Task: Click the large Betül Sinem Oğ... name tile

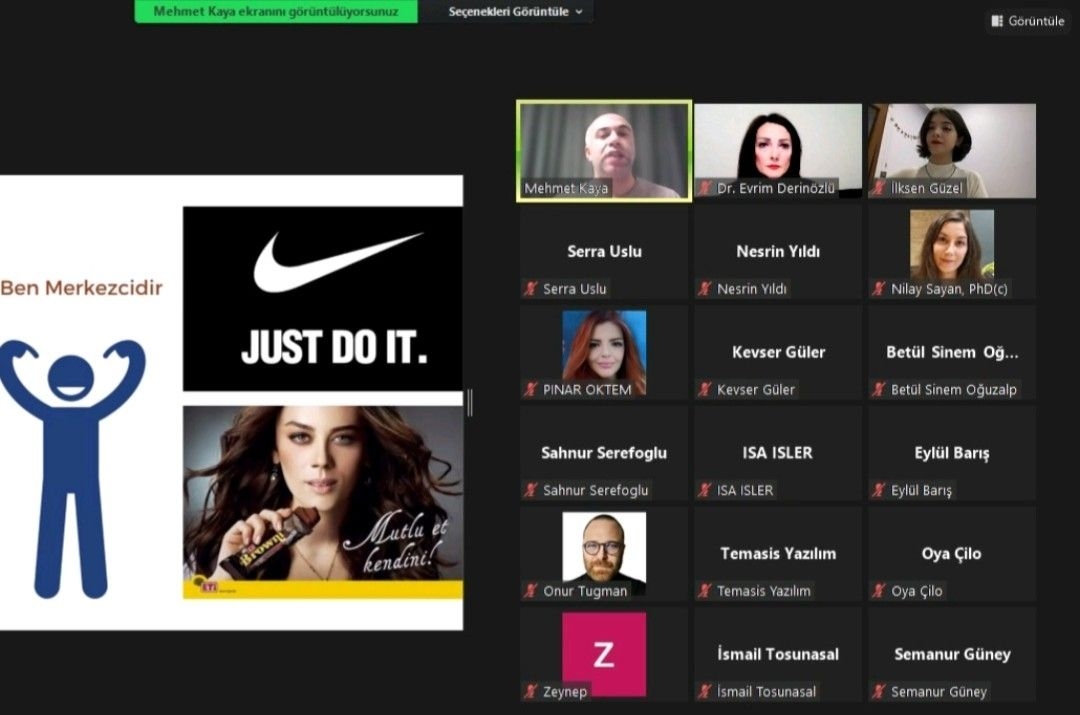Action: [952, 352]
